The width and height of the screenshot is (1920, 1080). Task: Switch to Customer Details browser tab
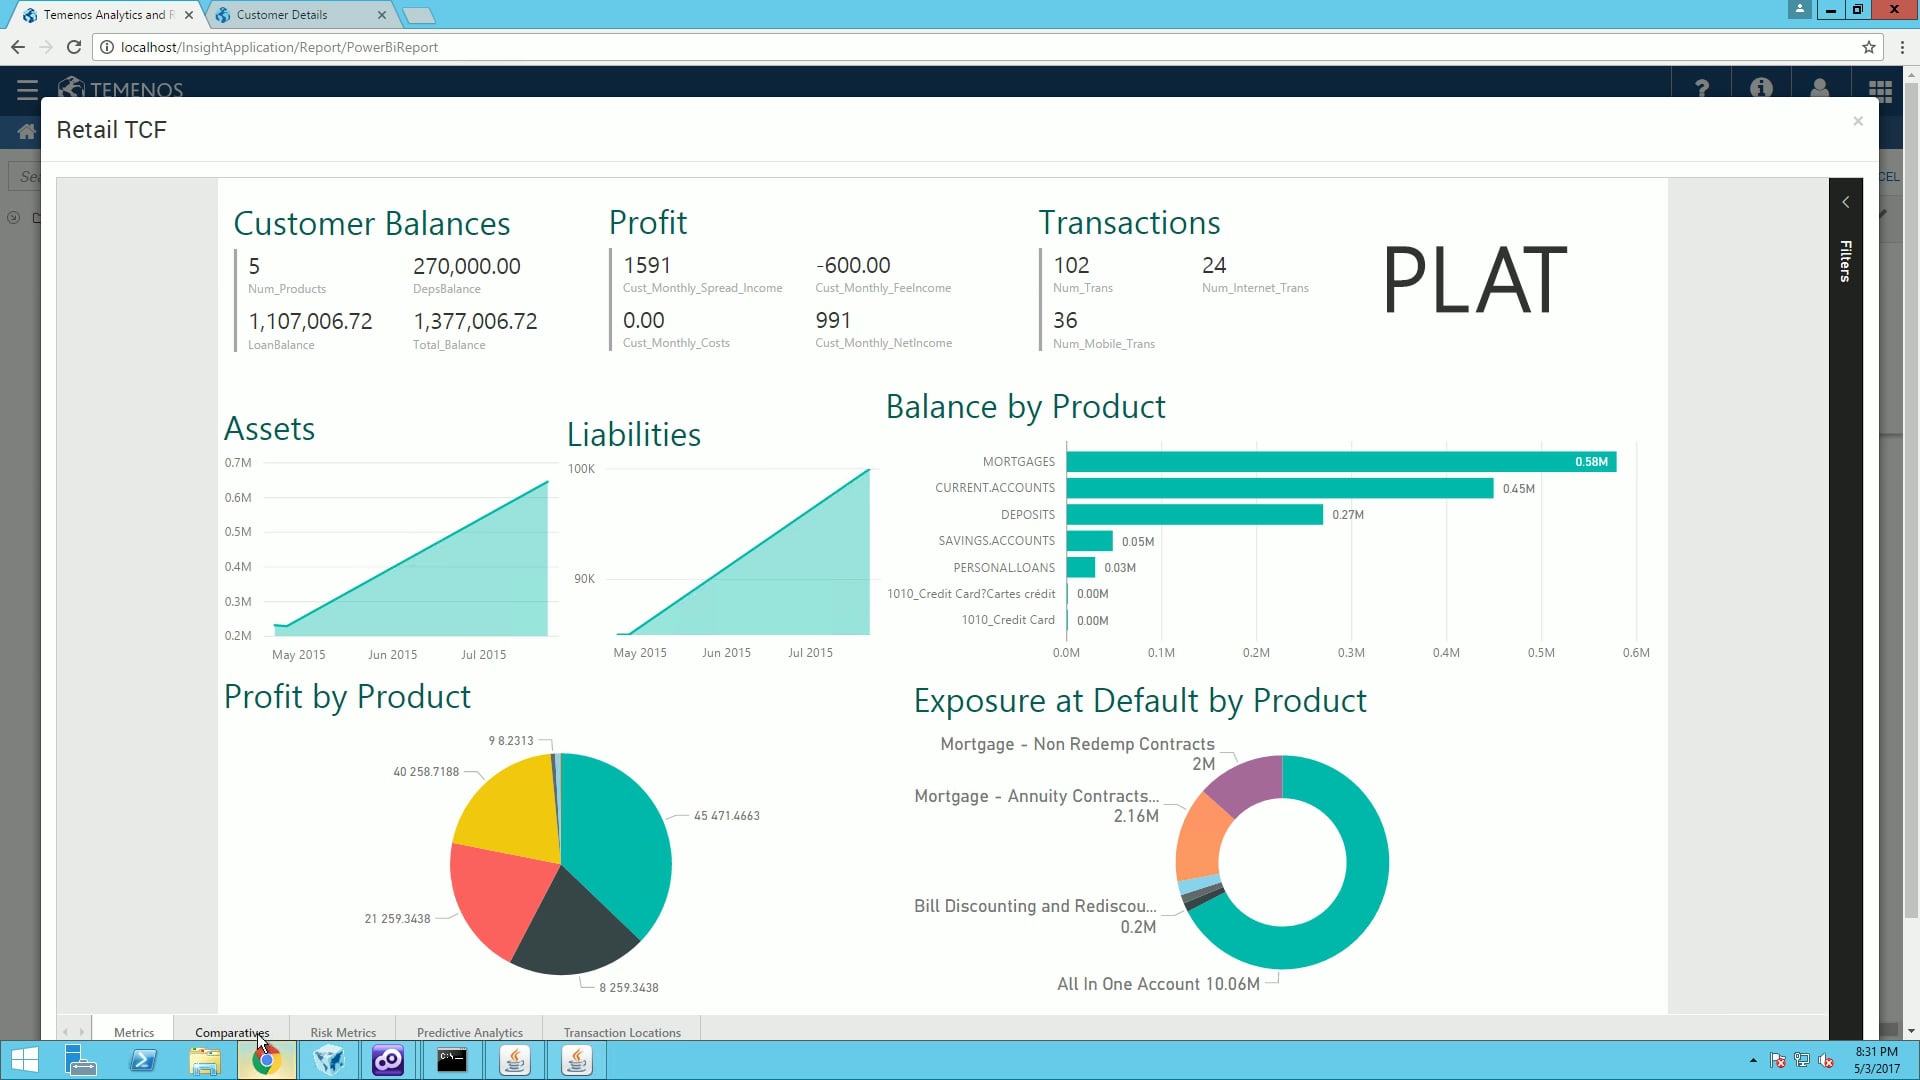[x=299, y=15]
